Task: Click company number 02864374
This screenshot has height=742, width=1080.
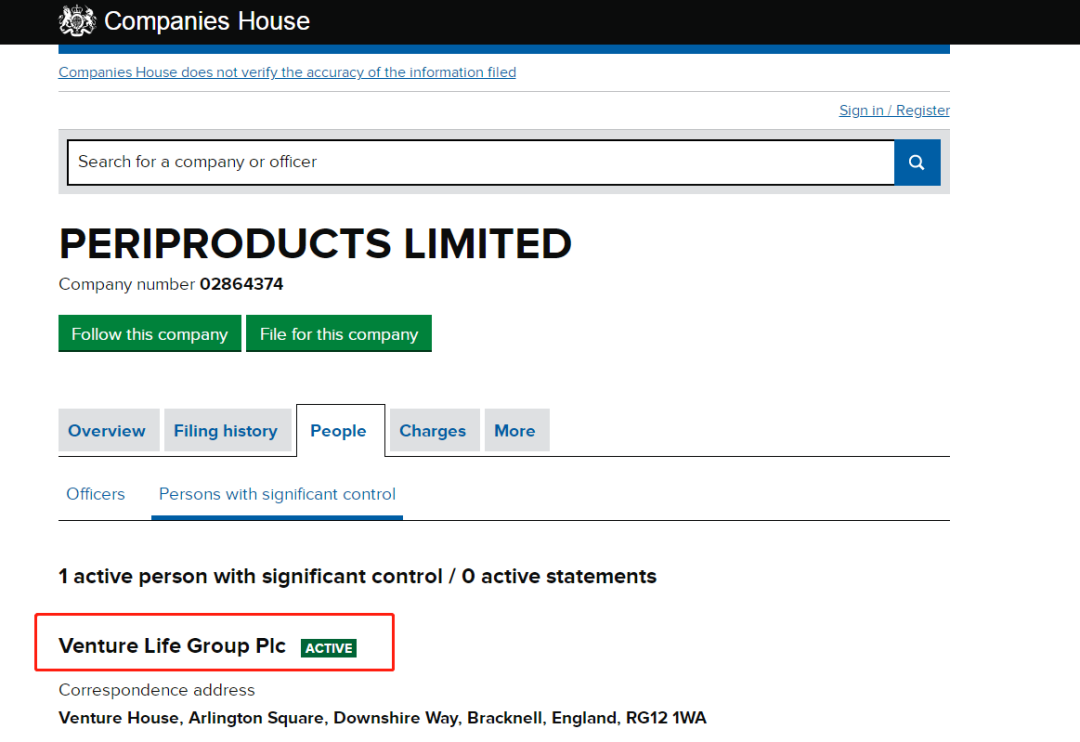Action: coord(241,284)
